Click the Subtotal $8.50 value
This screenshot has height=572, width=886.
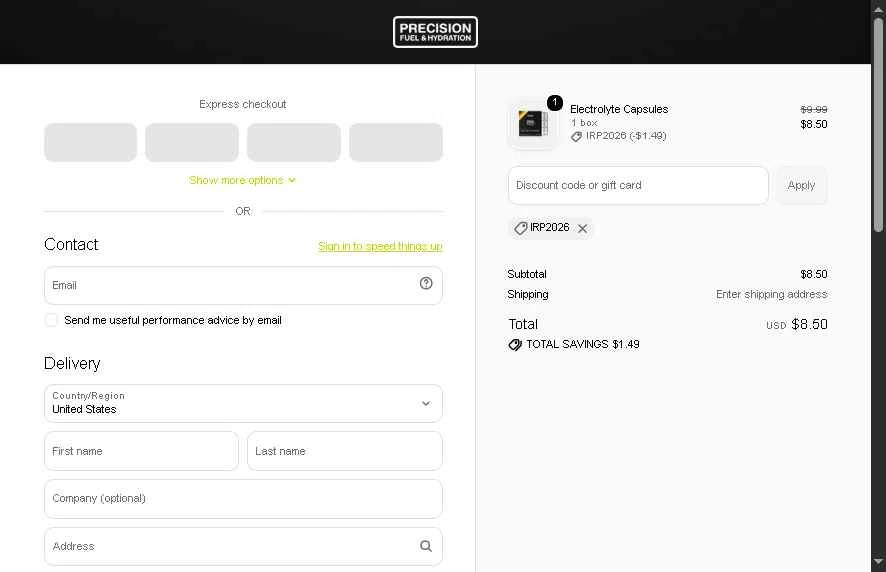[x=814, y=274]
